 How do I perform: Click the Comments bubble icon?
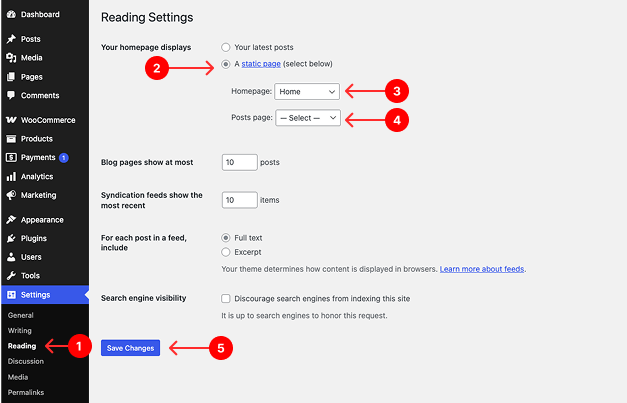pyautogui.click(x=10, y=95)
